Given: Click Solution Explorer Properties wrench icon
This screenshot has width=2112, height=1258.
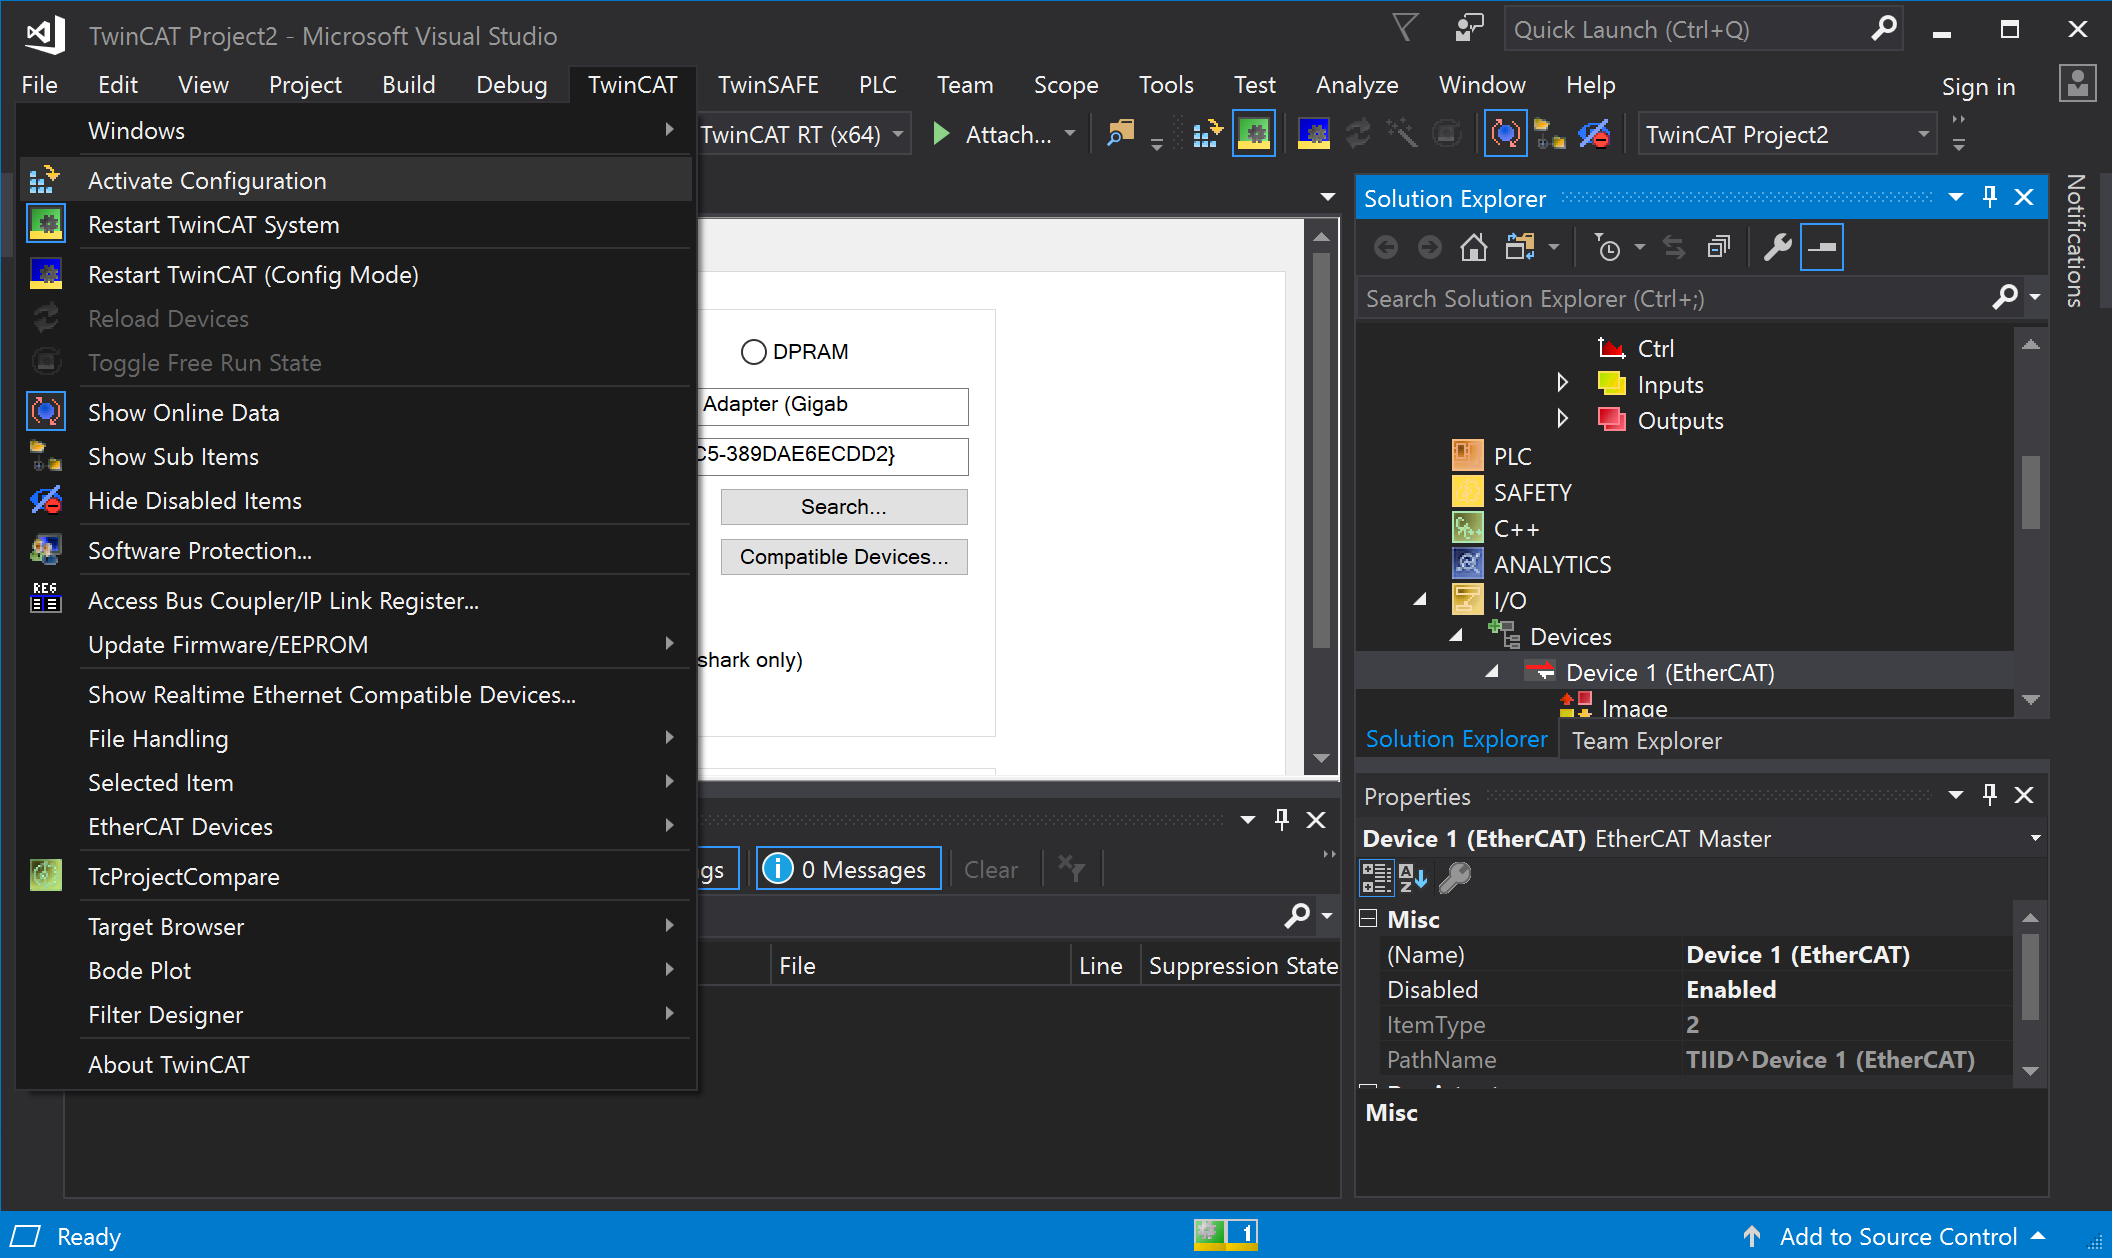Looking at the screenshot, I should [x=1777, y=247].
